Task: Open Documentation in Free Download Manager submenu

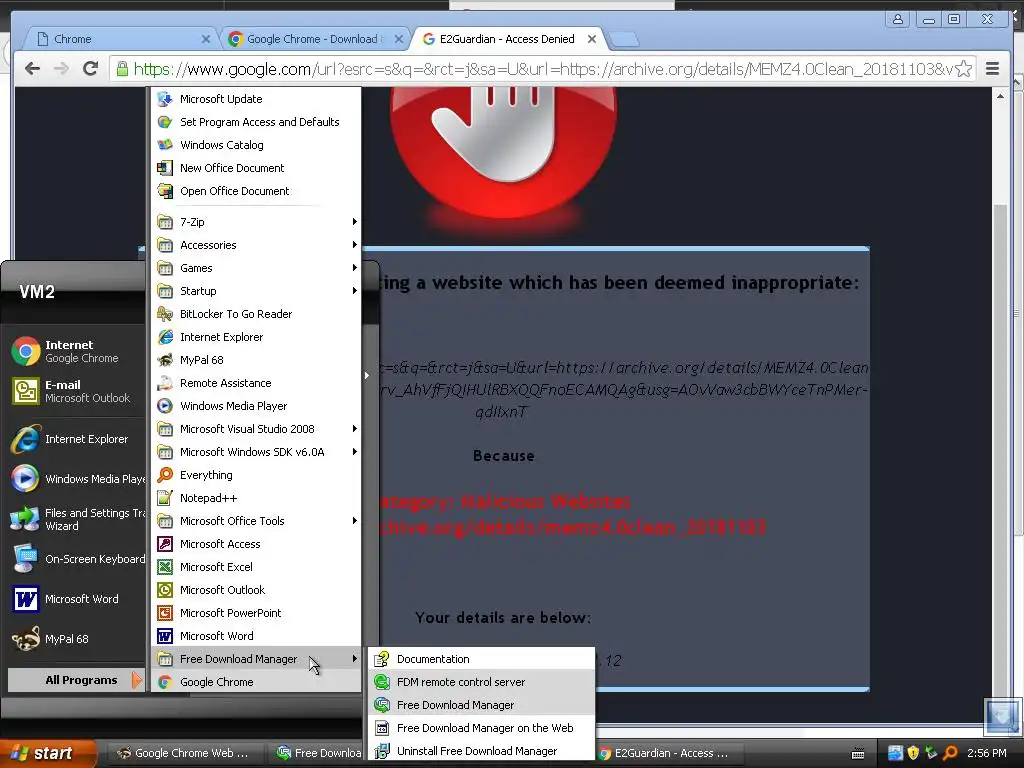Action: (x=482, y=659)
